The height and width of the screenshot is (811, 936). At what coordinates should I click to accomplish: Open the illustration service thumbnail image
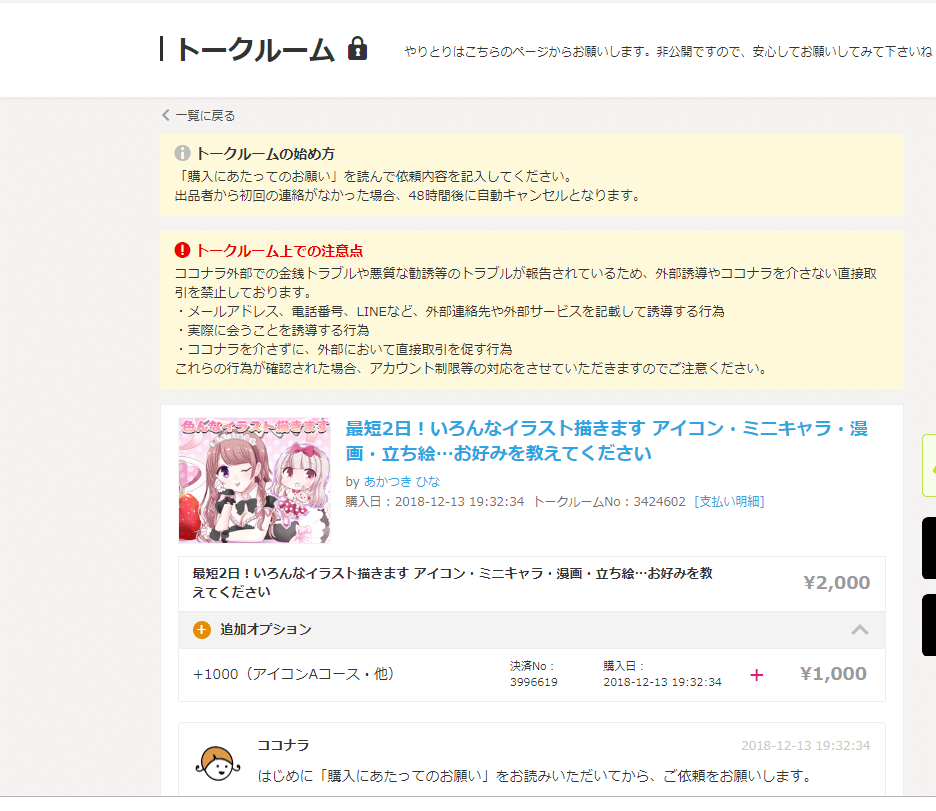coord(254,480)
